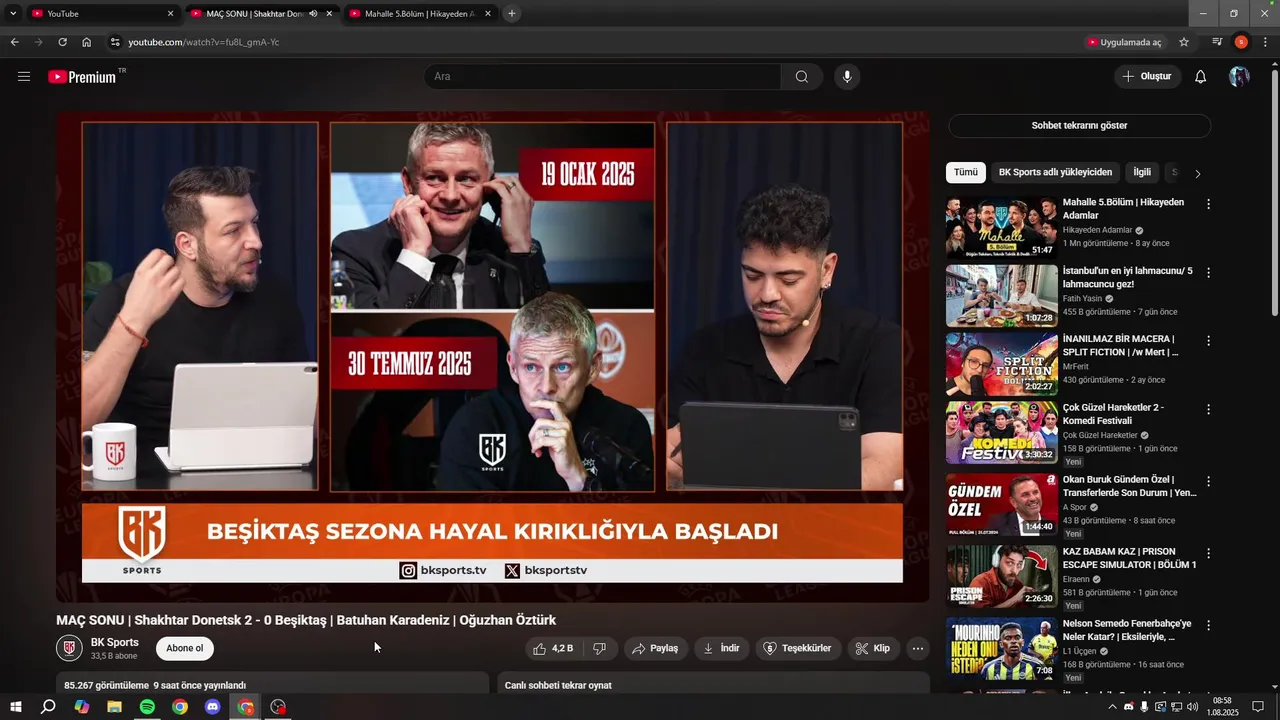Open Discord from taskbar
1280x720 pixels.
click(x=212, y=707)
